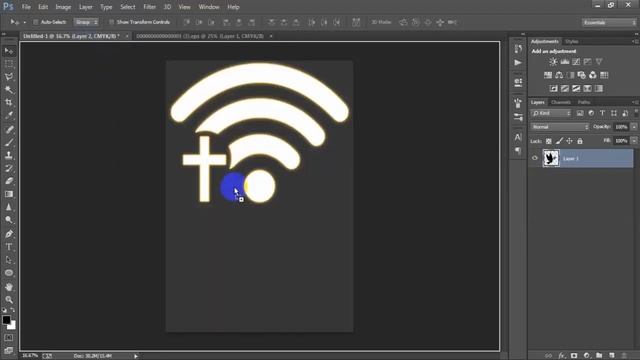
Task: Toggle lock image pixels brush icon
Action: pos(559,141)
